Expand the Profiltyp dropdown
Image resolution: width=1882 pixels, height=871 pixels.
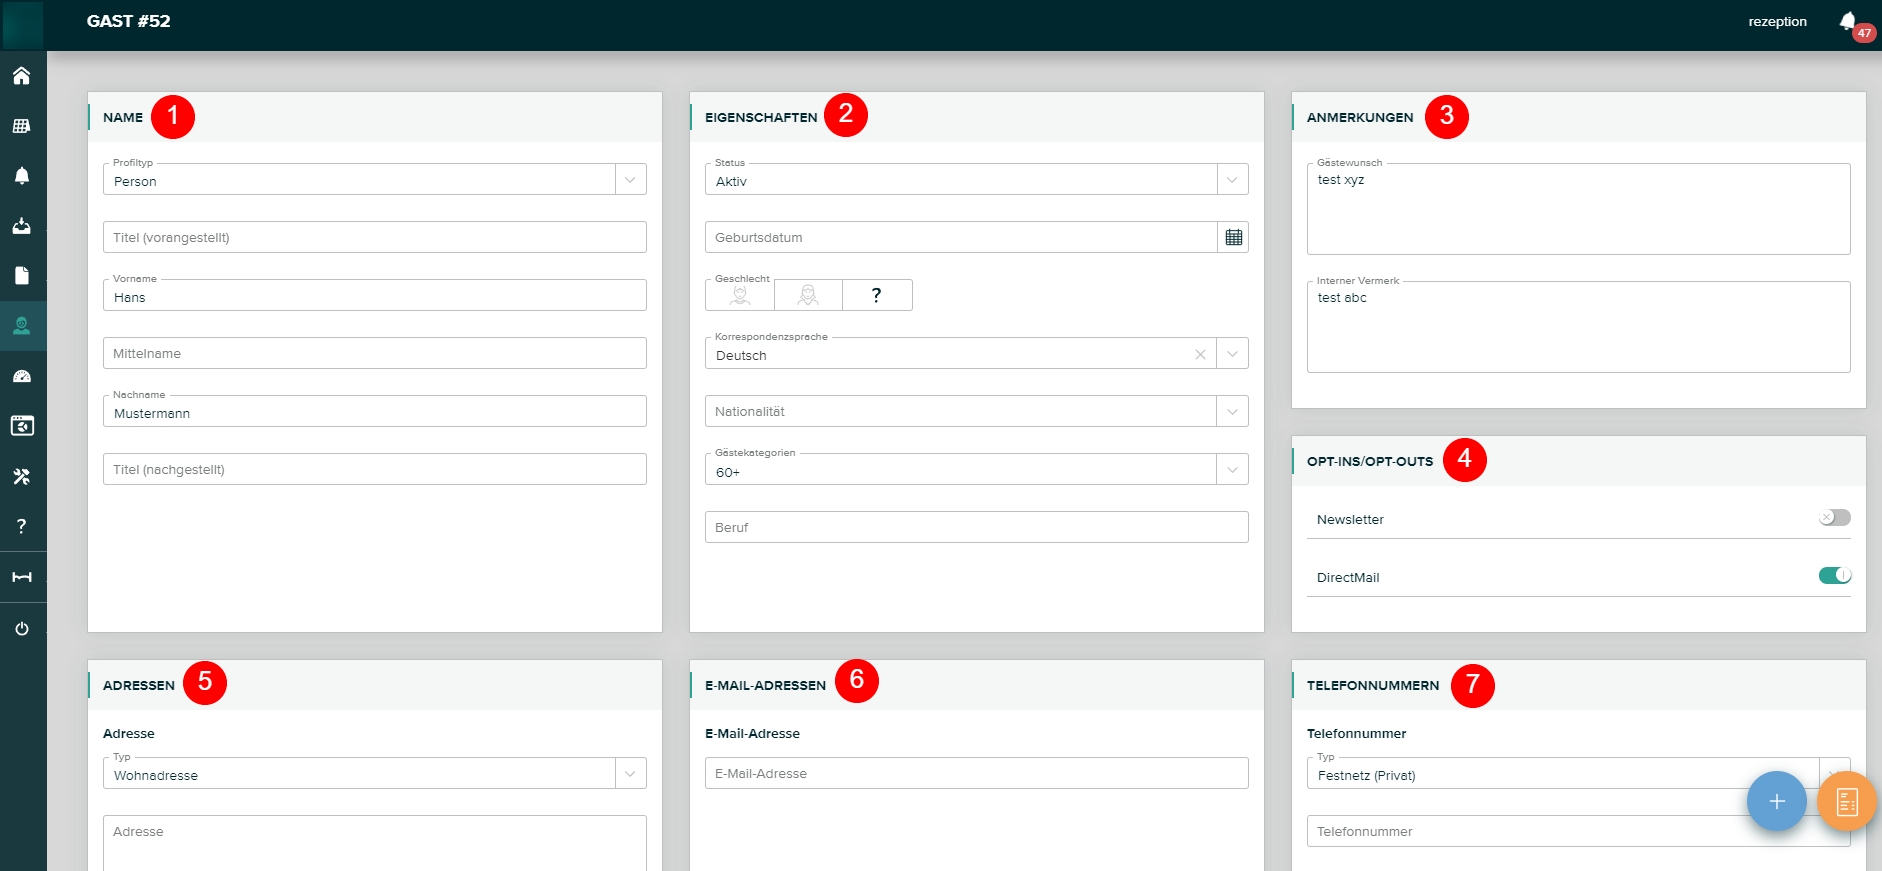[630, 180]
